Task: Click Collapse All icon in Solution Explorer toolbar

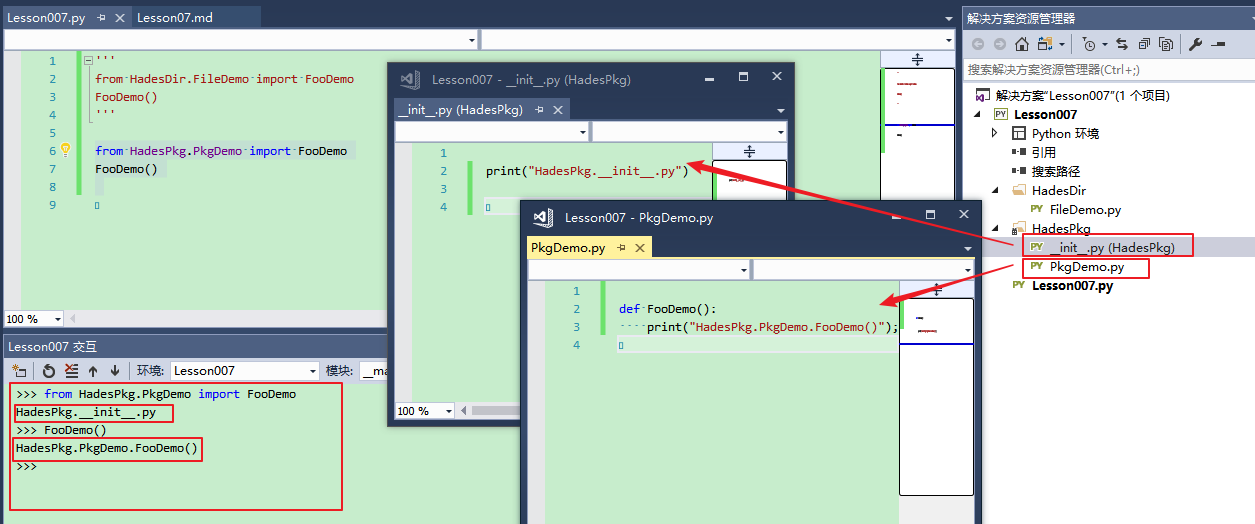Action: point(1142,44)
